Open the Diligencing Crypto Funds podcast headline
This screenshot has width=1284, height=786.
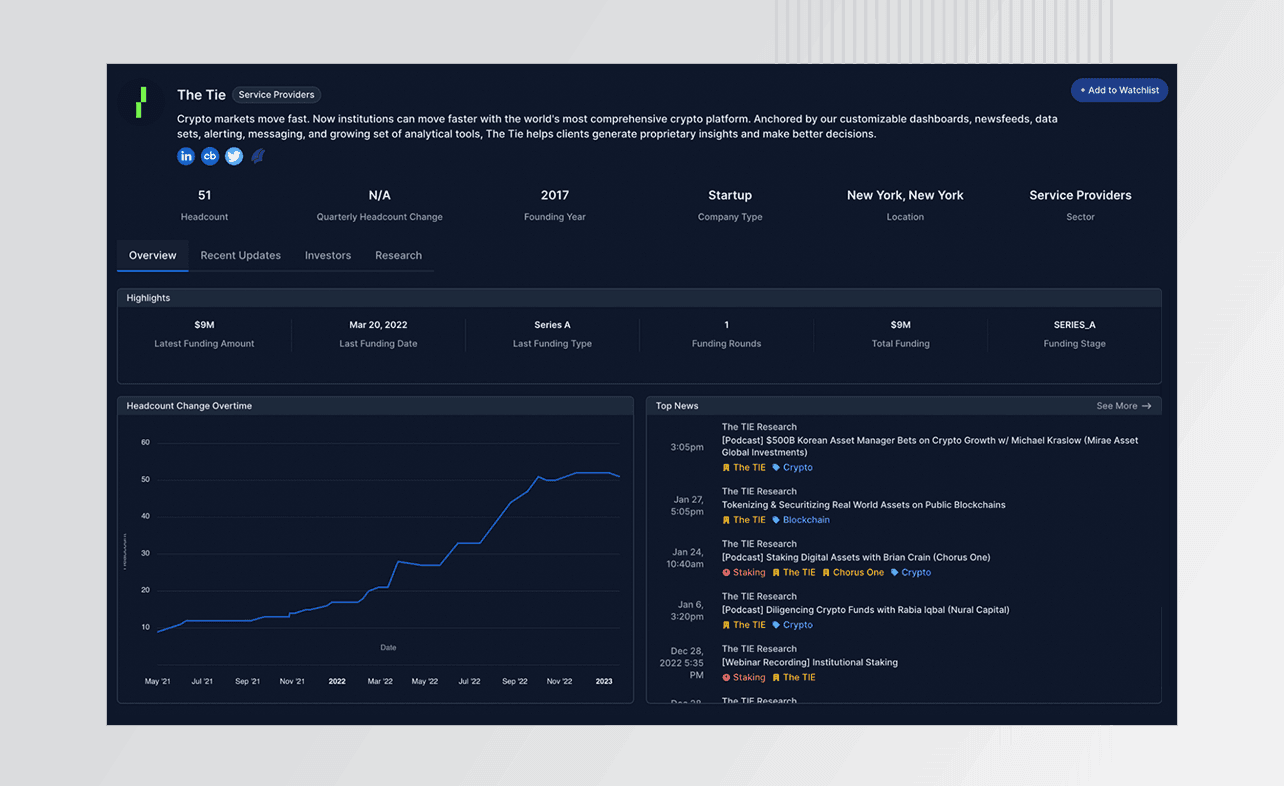click(865, 610)
